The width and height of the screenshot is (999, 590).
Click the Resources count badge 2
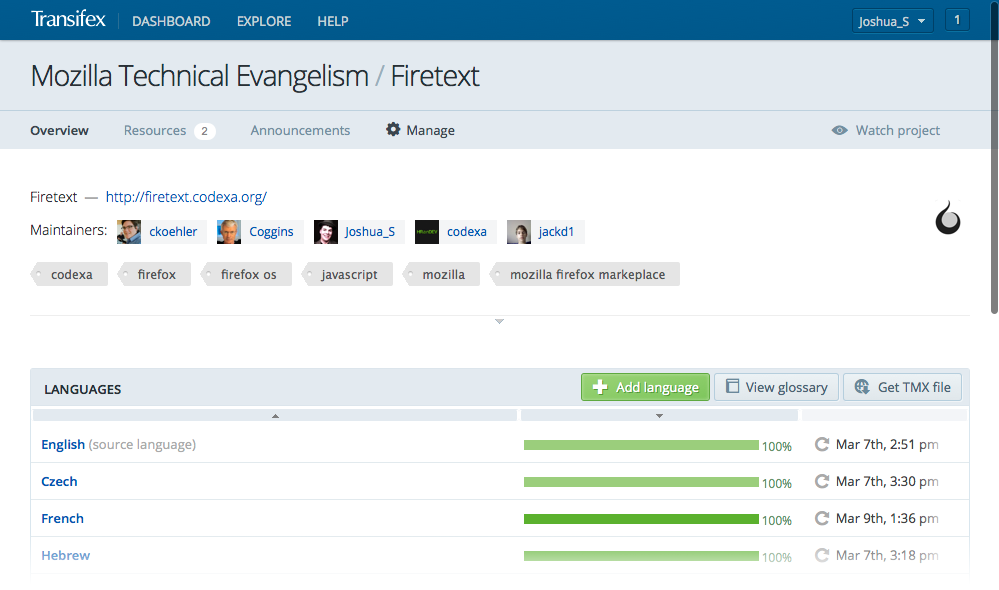tap(205, 131)
